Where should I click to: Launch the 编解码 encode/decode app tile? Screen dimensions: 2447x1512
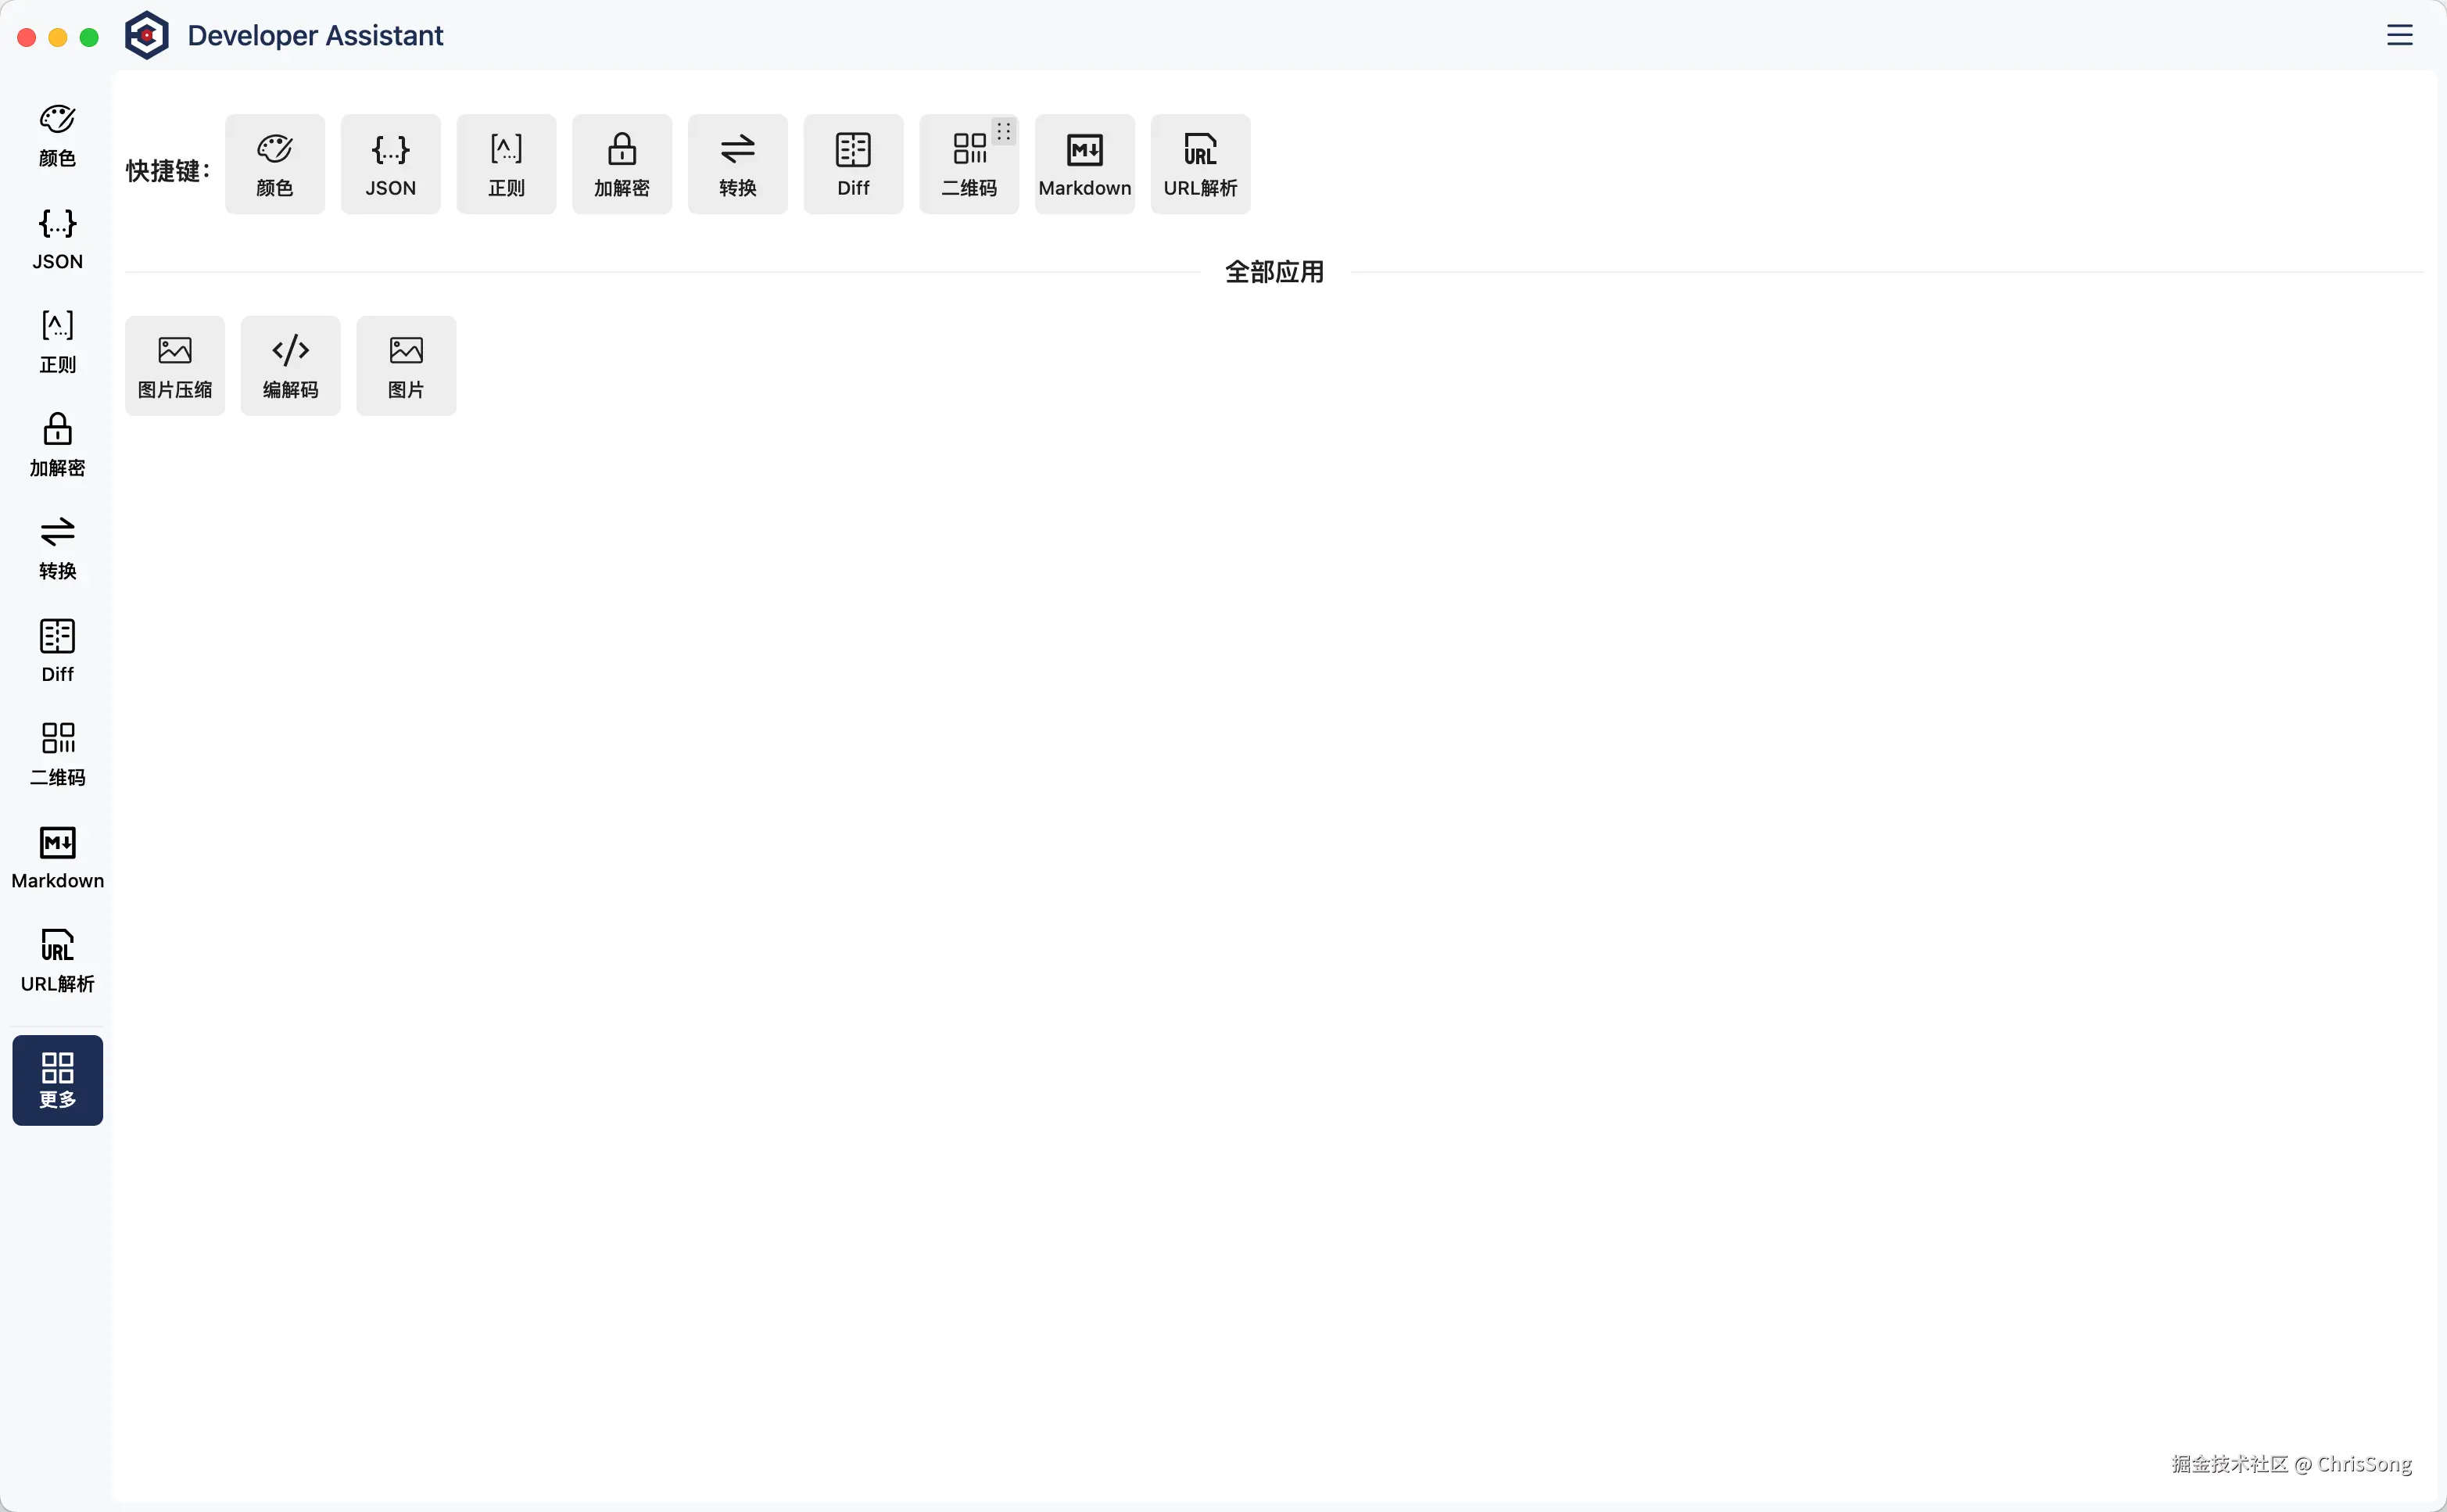(x=290, y=365)
